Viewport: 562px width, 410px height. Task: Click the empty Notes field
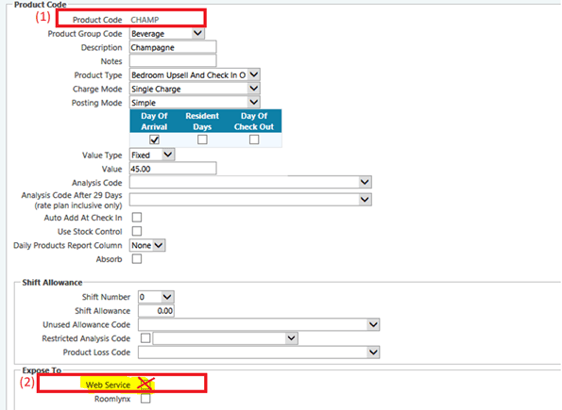coord(173,61)
